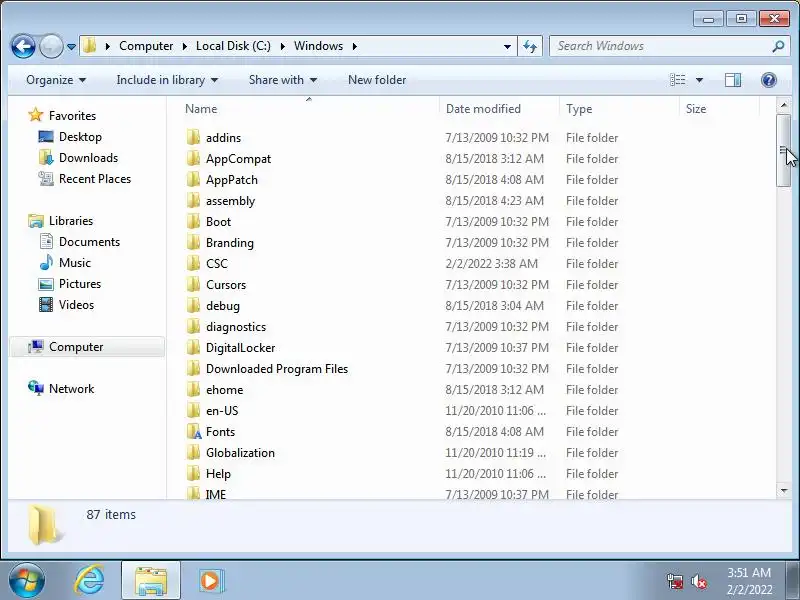Select Libraries in the navigation pane
The width and height of the screenshot is (800, 600).
tap(71, 220)
